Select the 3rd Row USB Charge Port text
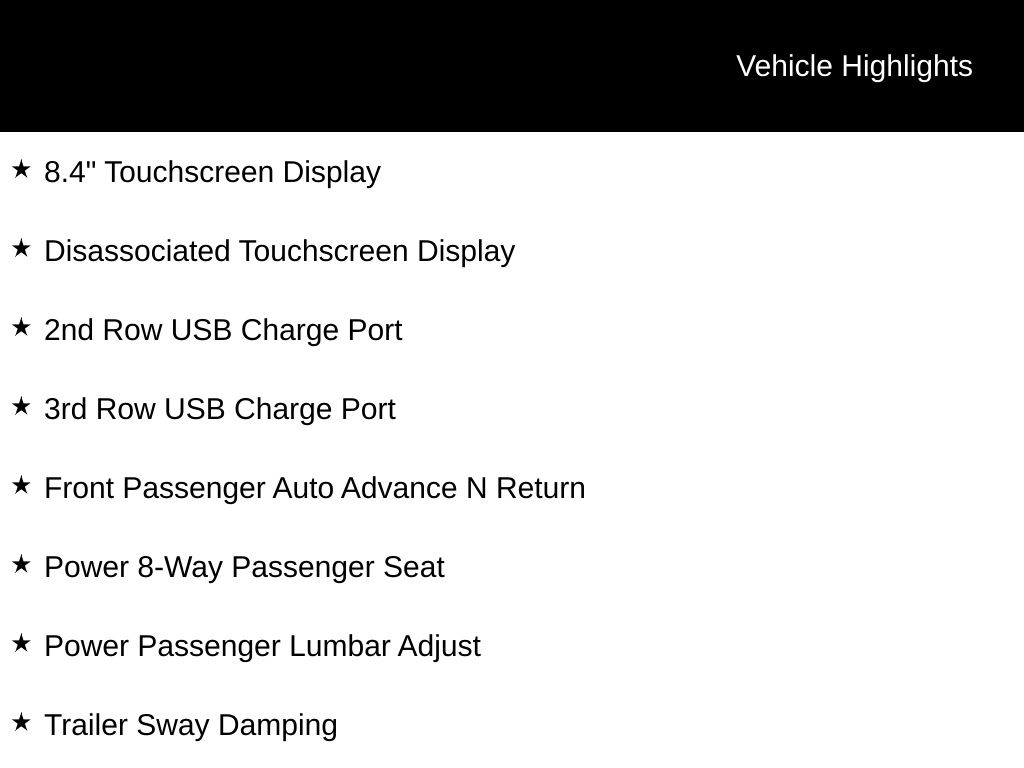This screenshot has width=1024, height=768. 219,409
